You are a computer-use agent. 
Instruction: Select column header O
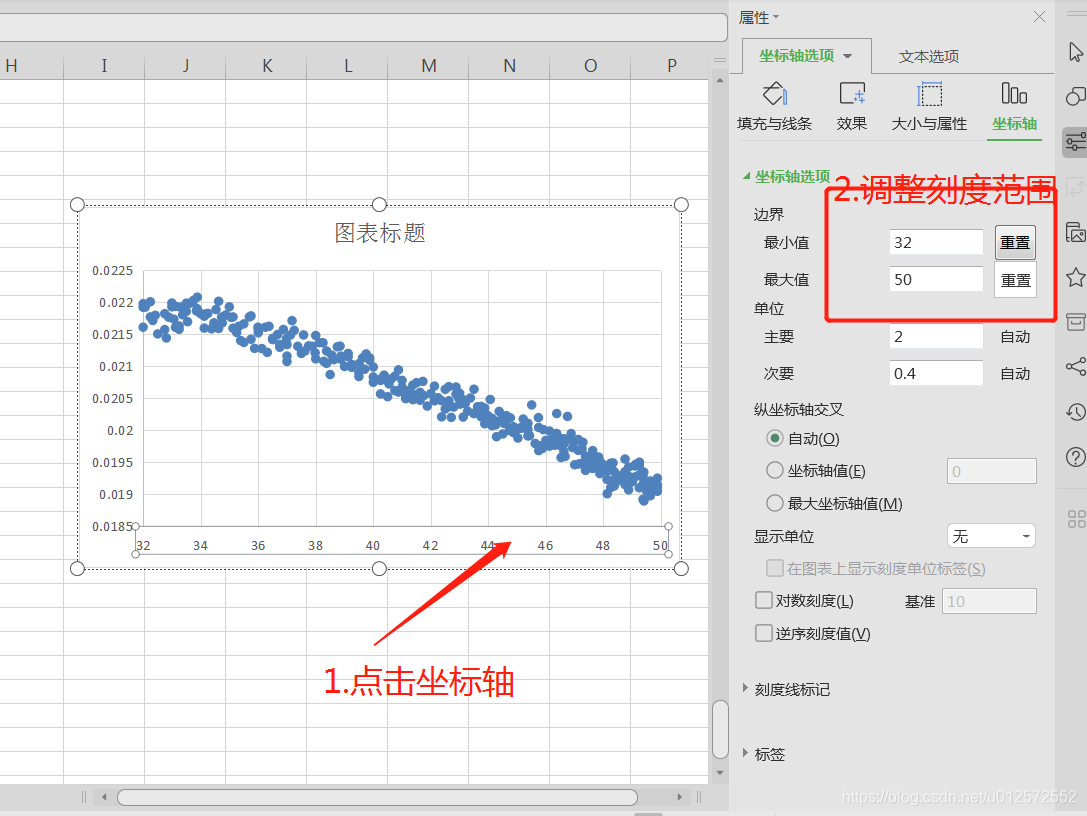coord(591,66)
